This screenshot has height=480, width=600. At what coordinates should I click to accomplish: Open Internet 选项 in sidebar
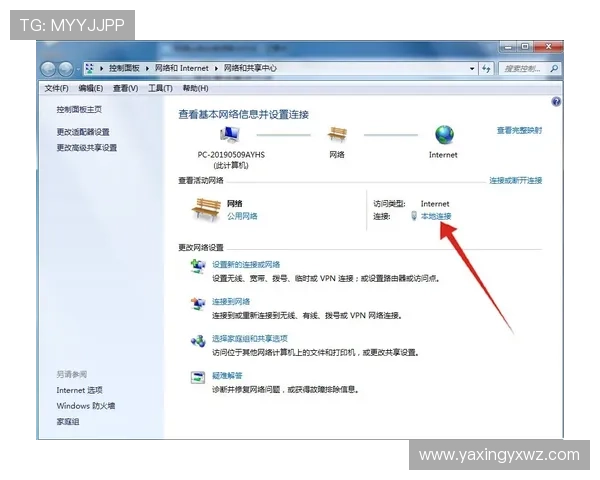pos(80,390)
